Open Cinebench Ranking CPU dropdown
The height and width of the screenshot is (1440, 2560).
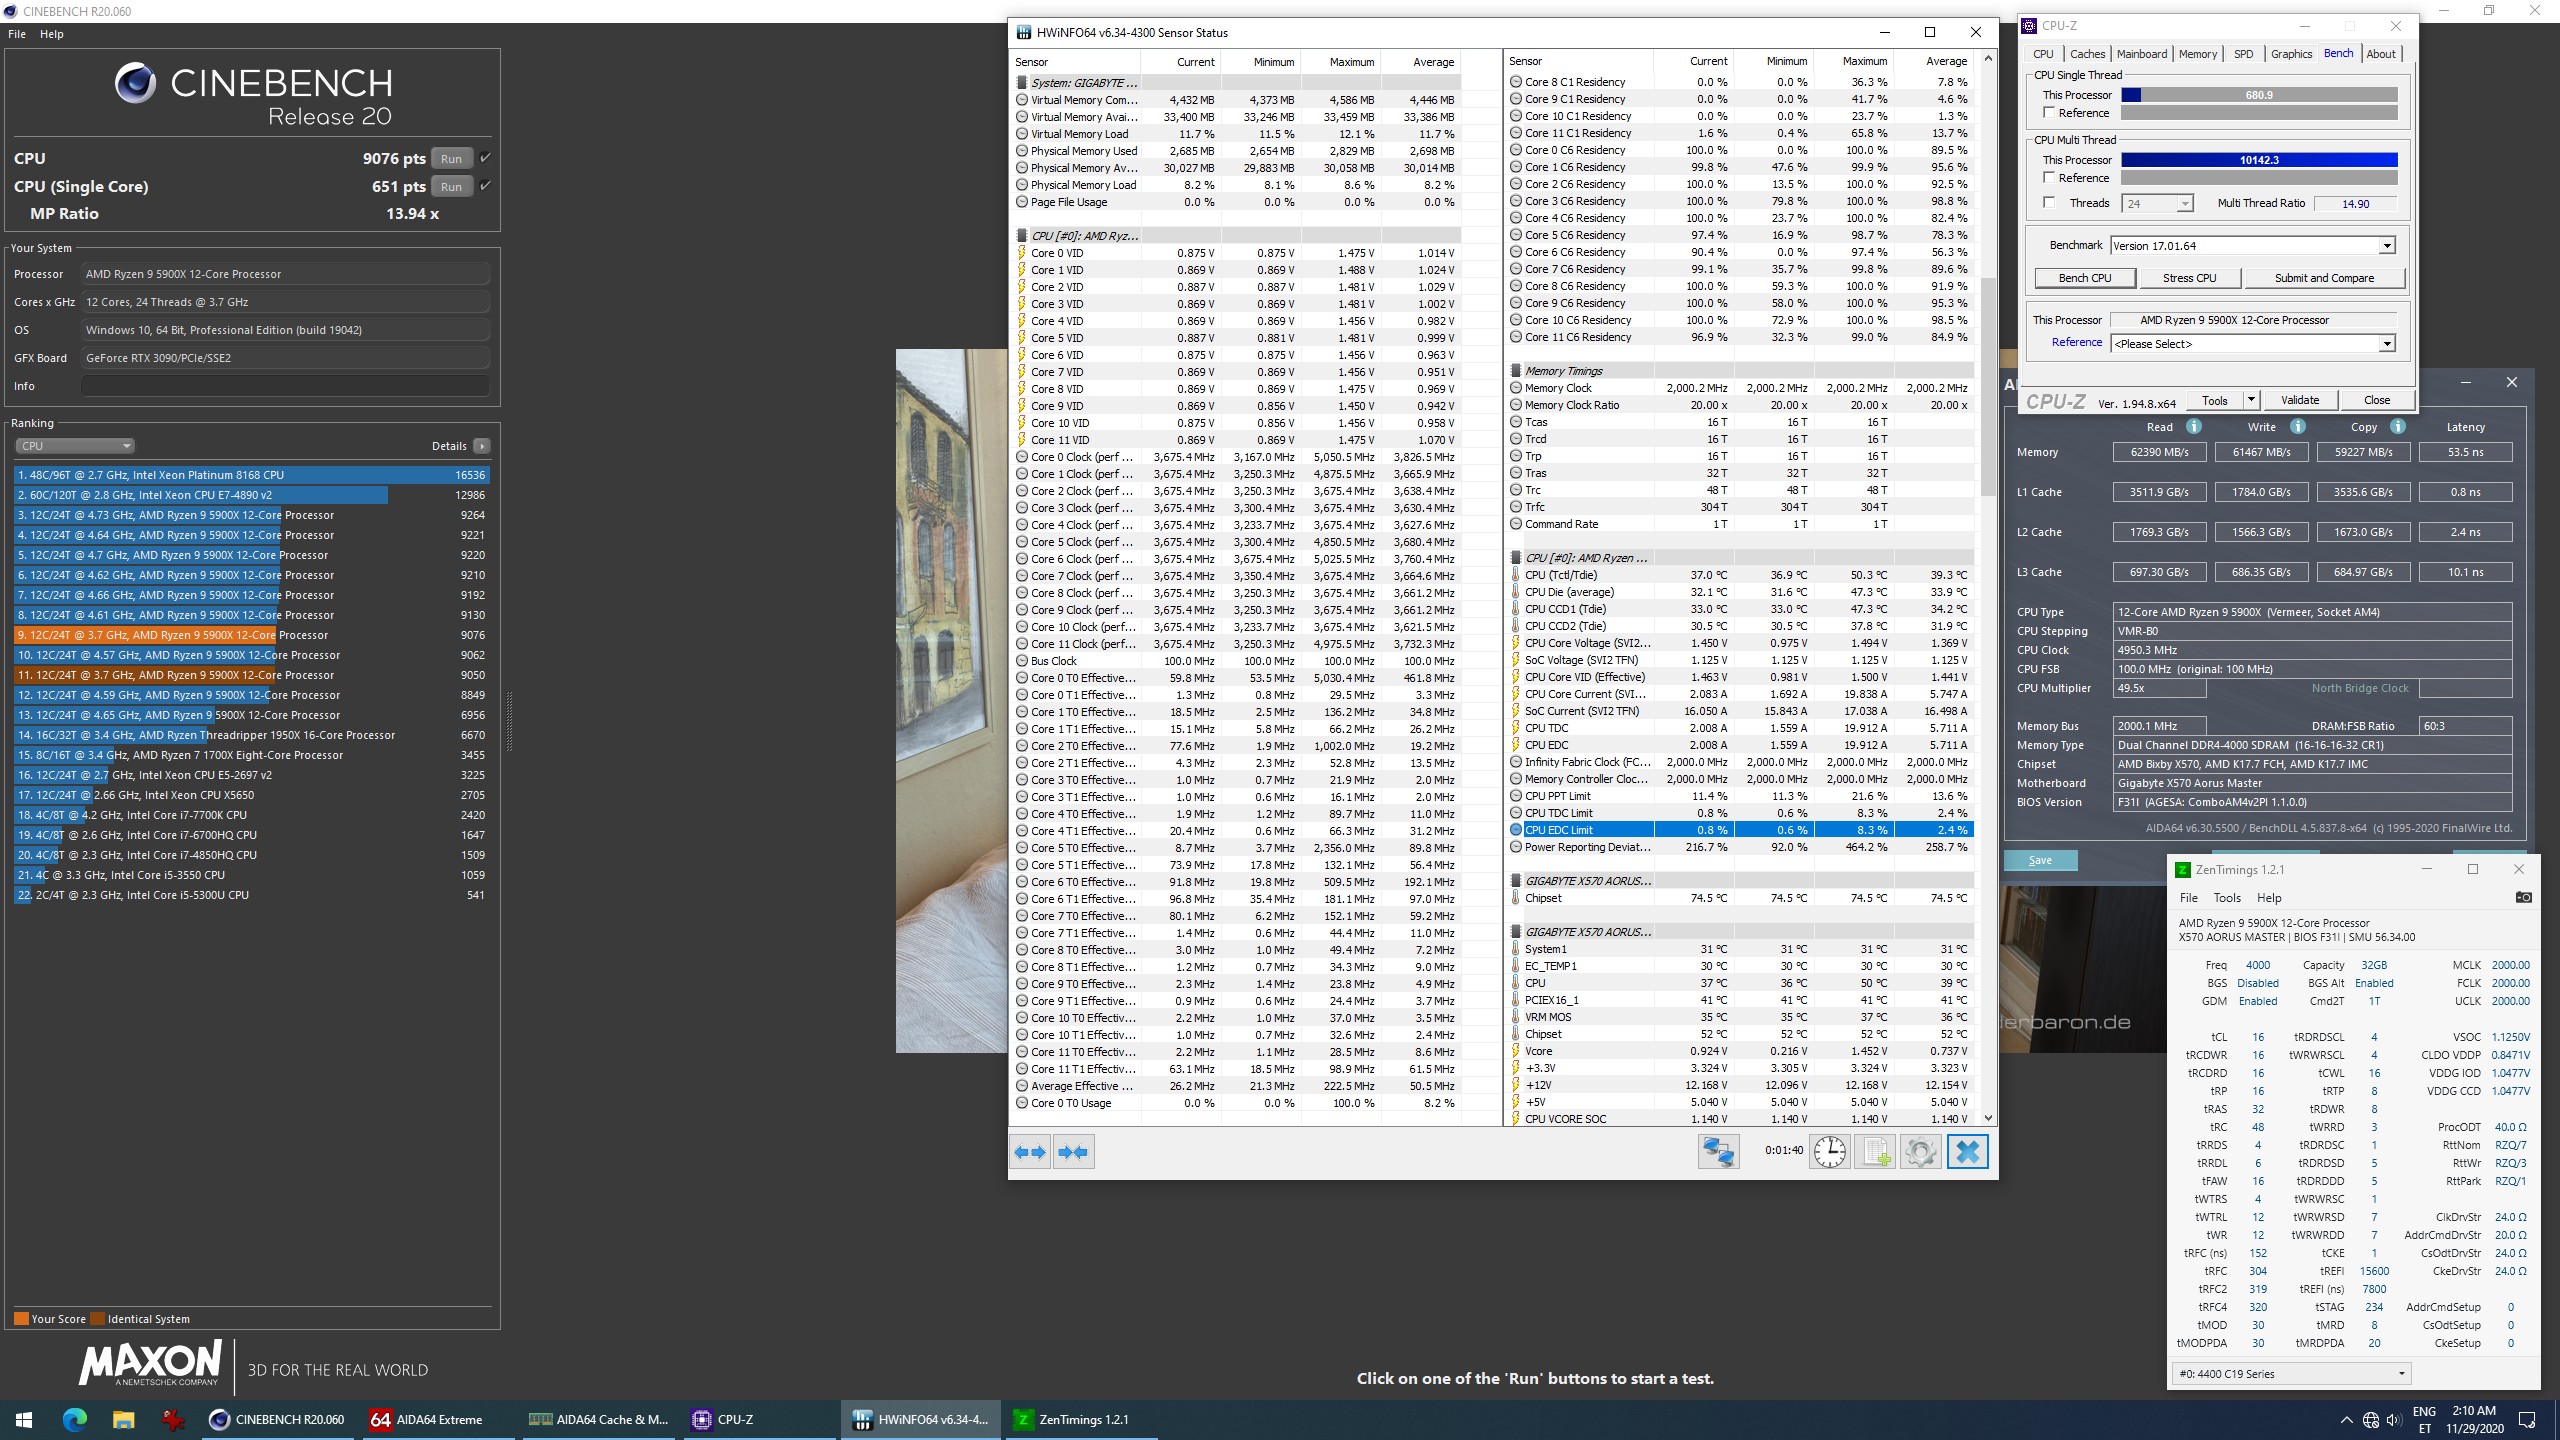click(75, 446)
